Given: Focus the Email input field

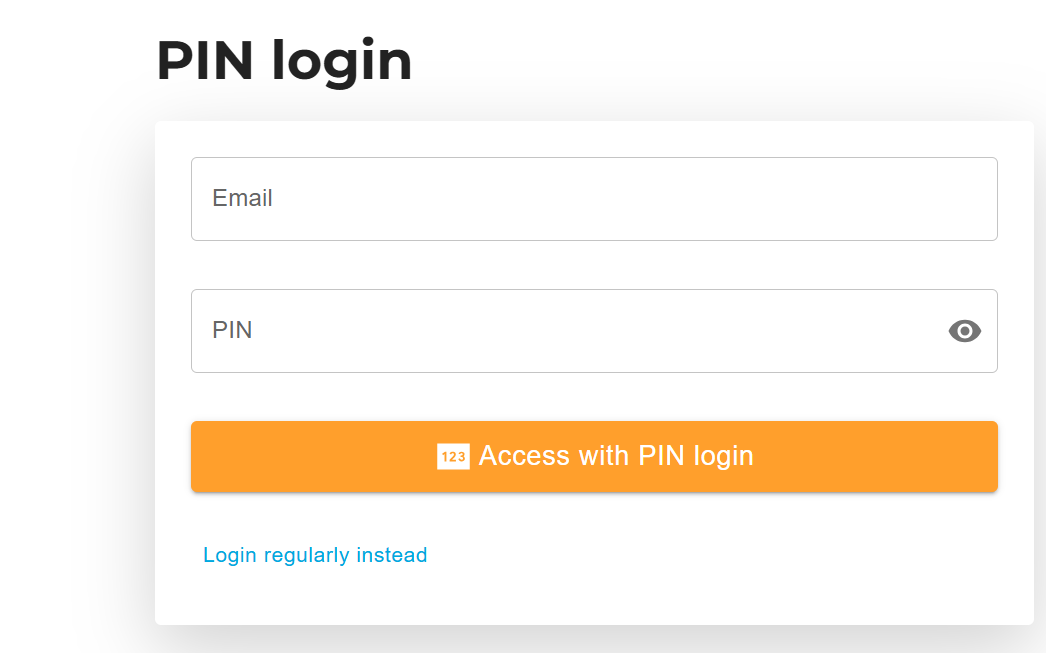Looking at the screenshot, I should tap(594, 199).
